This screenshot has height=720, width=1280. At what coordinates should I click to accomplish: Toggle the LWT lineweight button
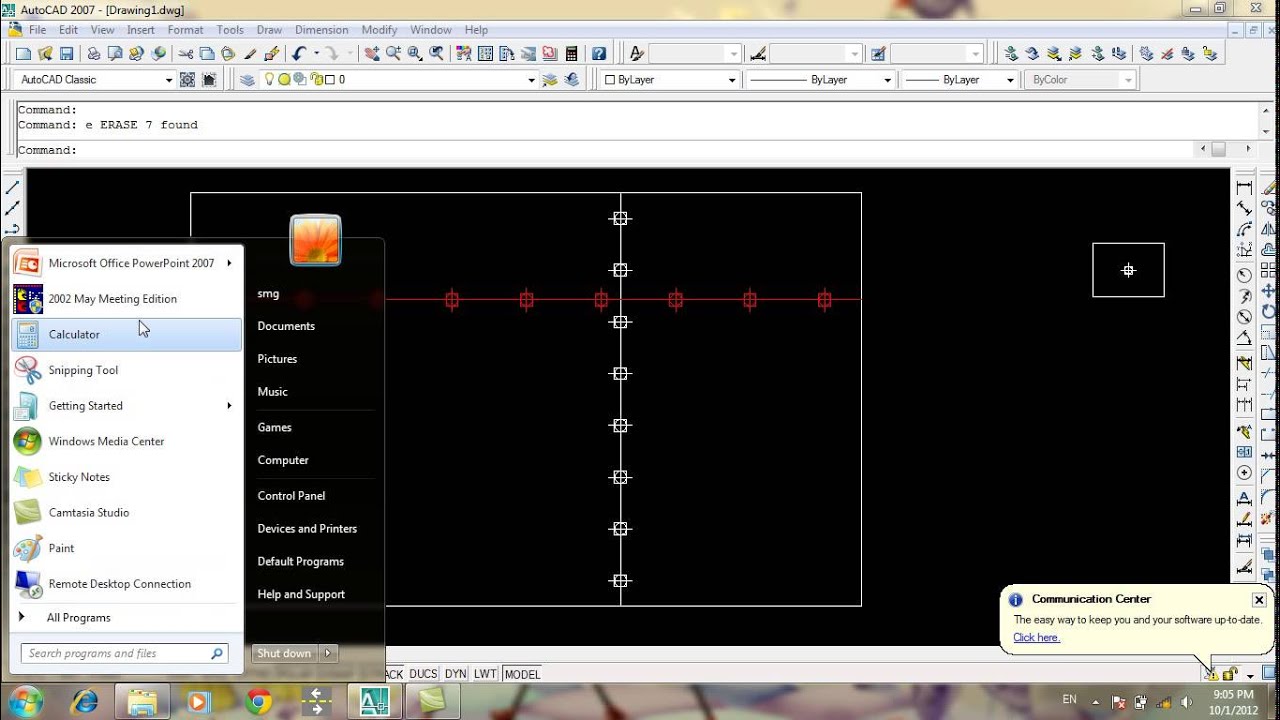pyautogui.click(x=485, y=674)
